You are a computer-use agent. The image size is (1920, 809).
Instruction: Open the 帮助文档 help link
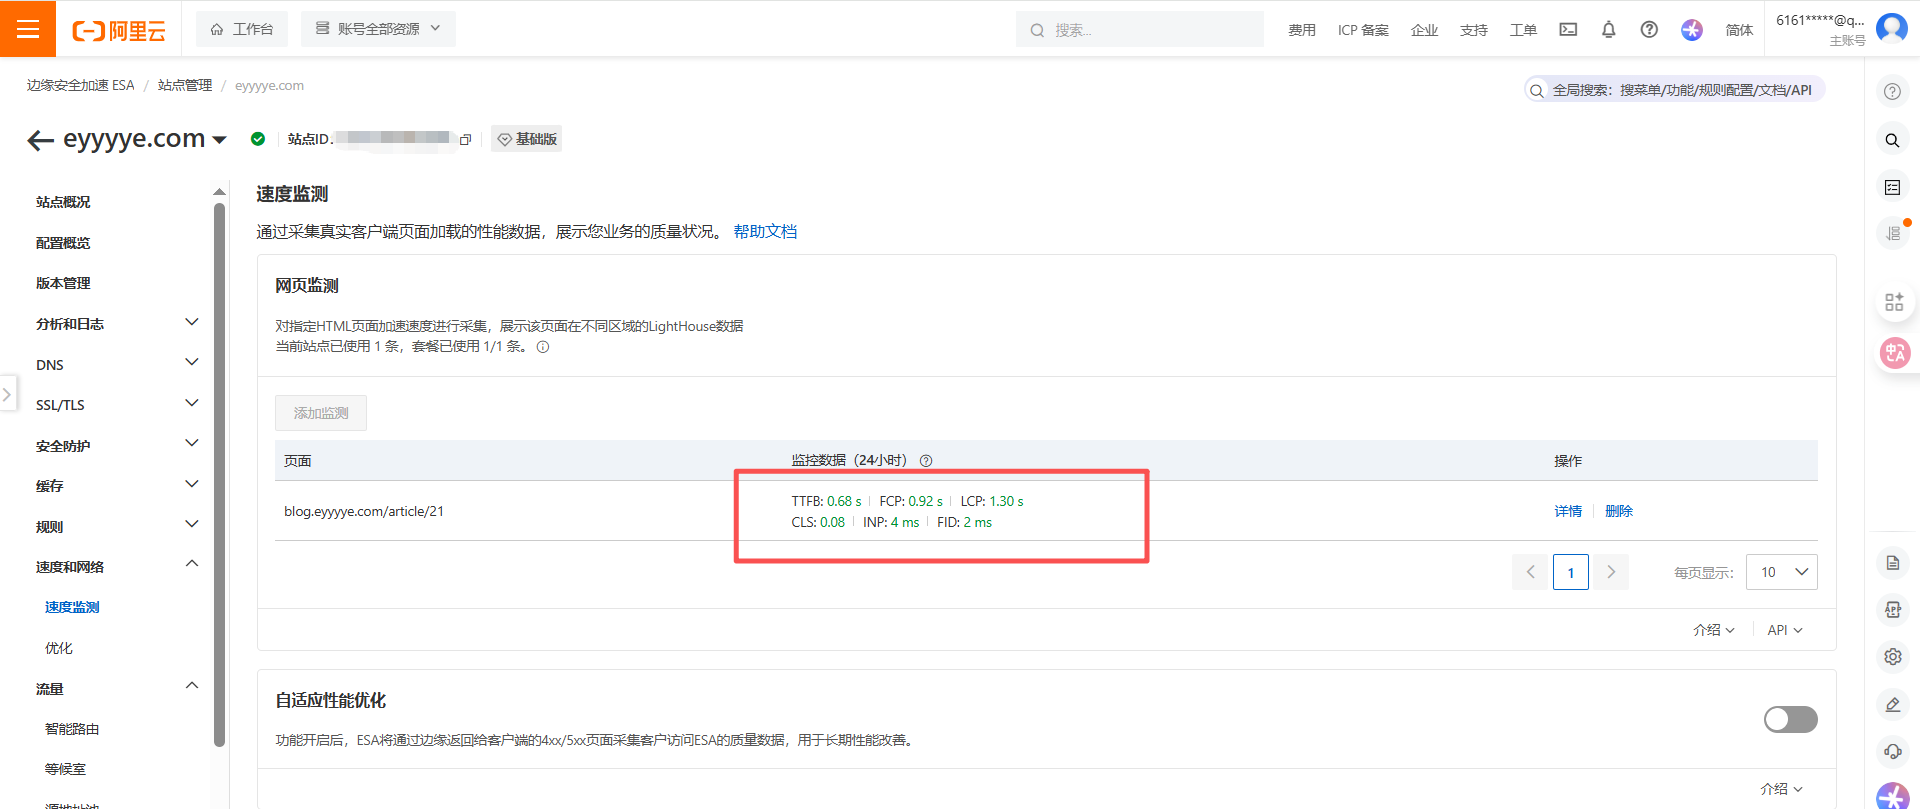click(x=765, y=232)
